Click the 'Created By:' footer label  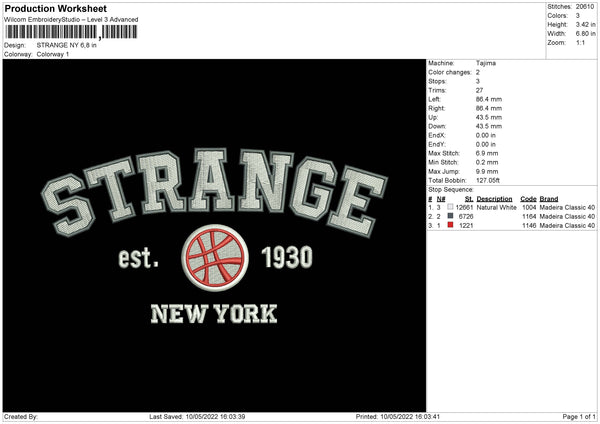pos(21,417)
